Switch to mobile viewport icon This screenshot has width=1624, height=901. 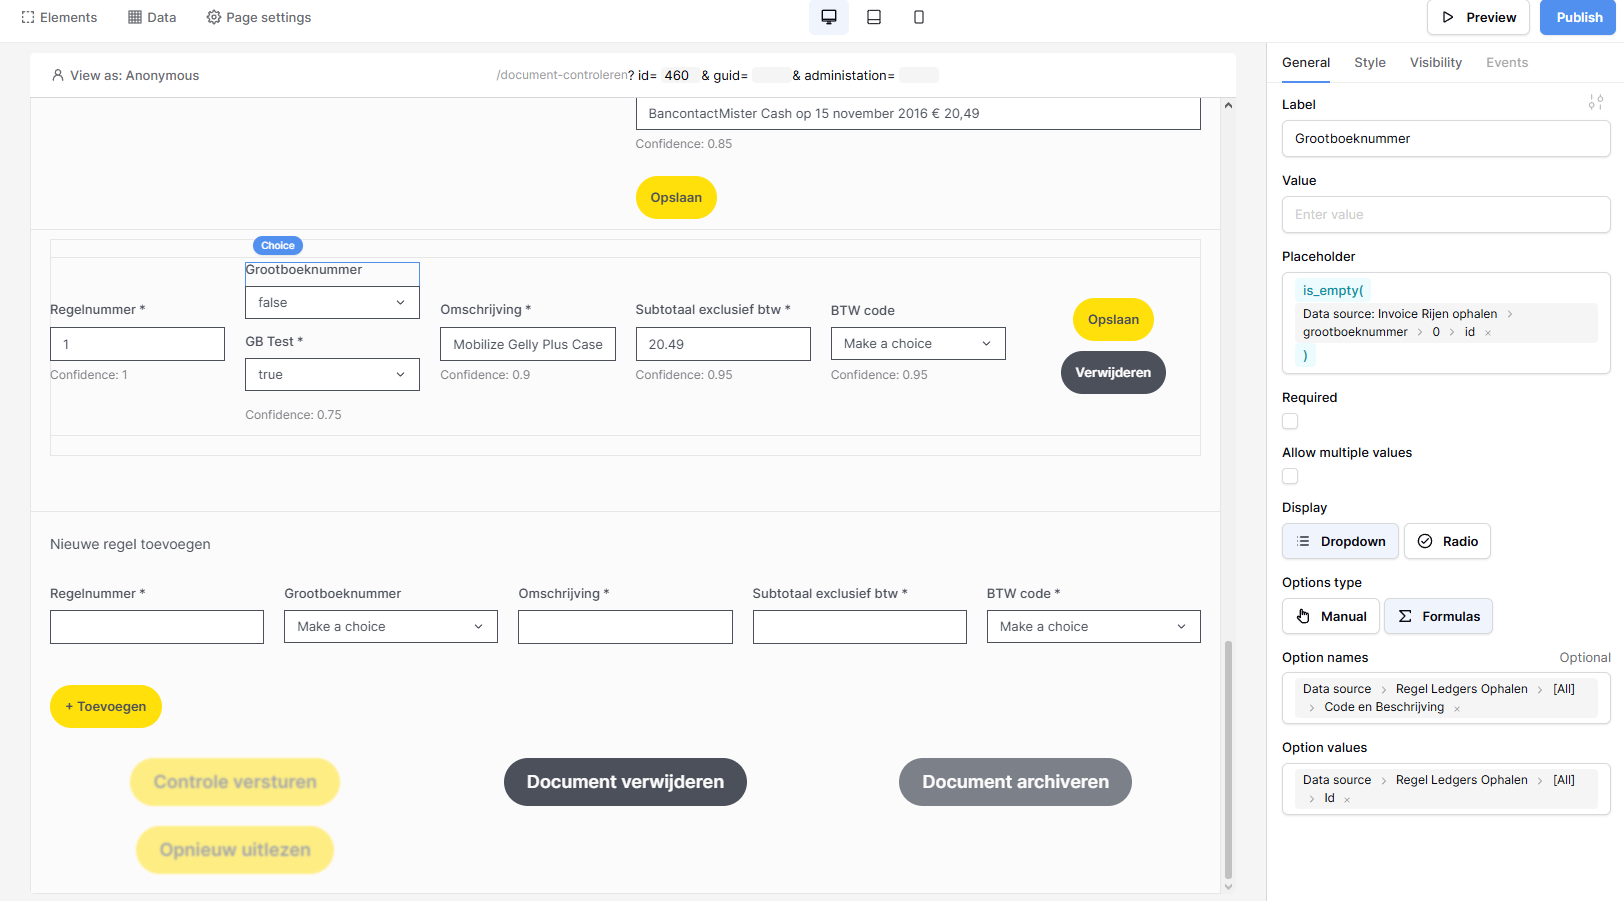pos(918,17)
